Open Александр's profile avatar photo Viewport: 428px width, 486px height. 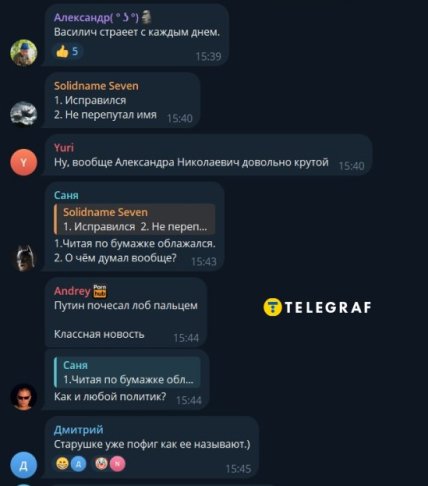click(24, 52)
